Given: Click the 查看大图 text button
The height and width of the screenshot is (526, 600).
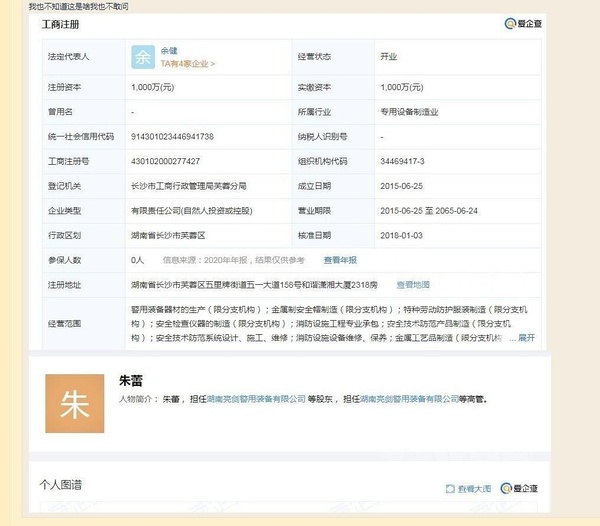Looking at the screenshot, I should (474, 489).
